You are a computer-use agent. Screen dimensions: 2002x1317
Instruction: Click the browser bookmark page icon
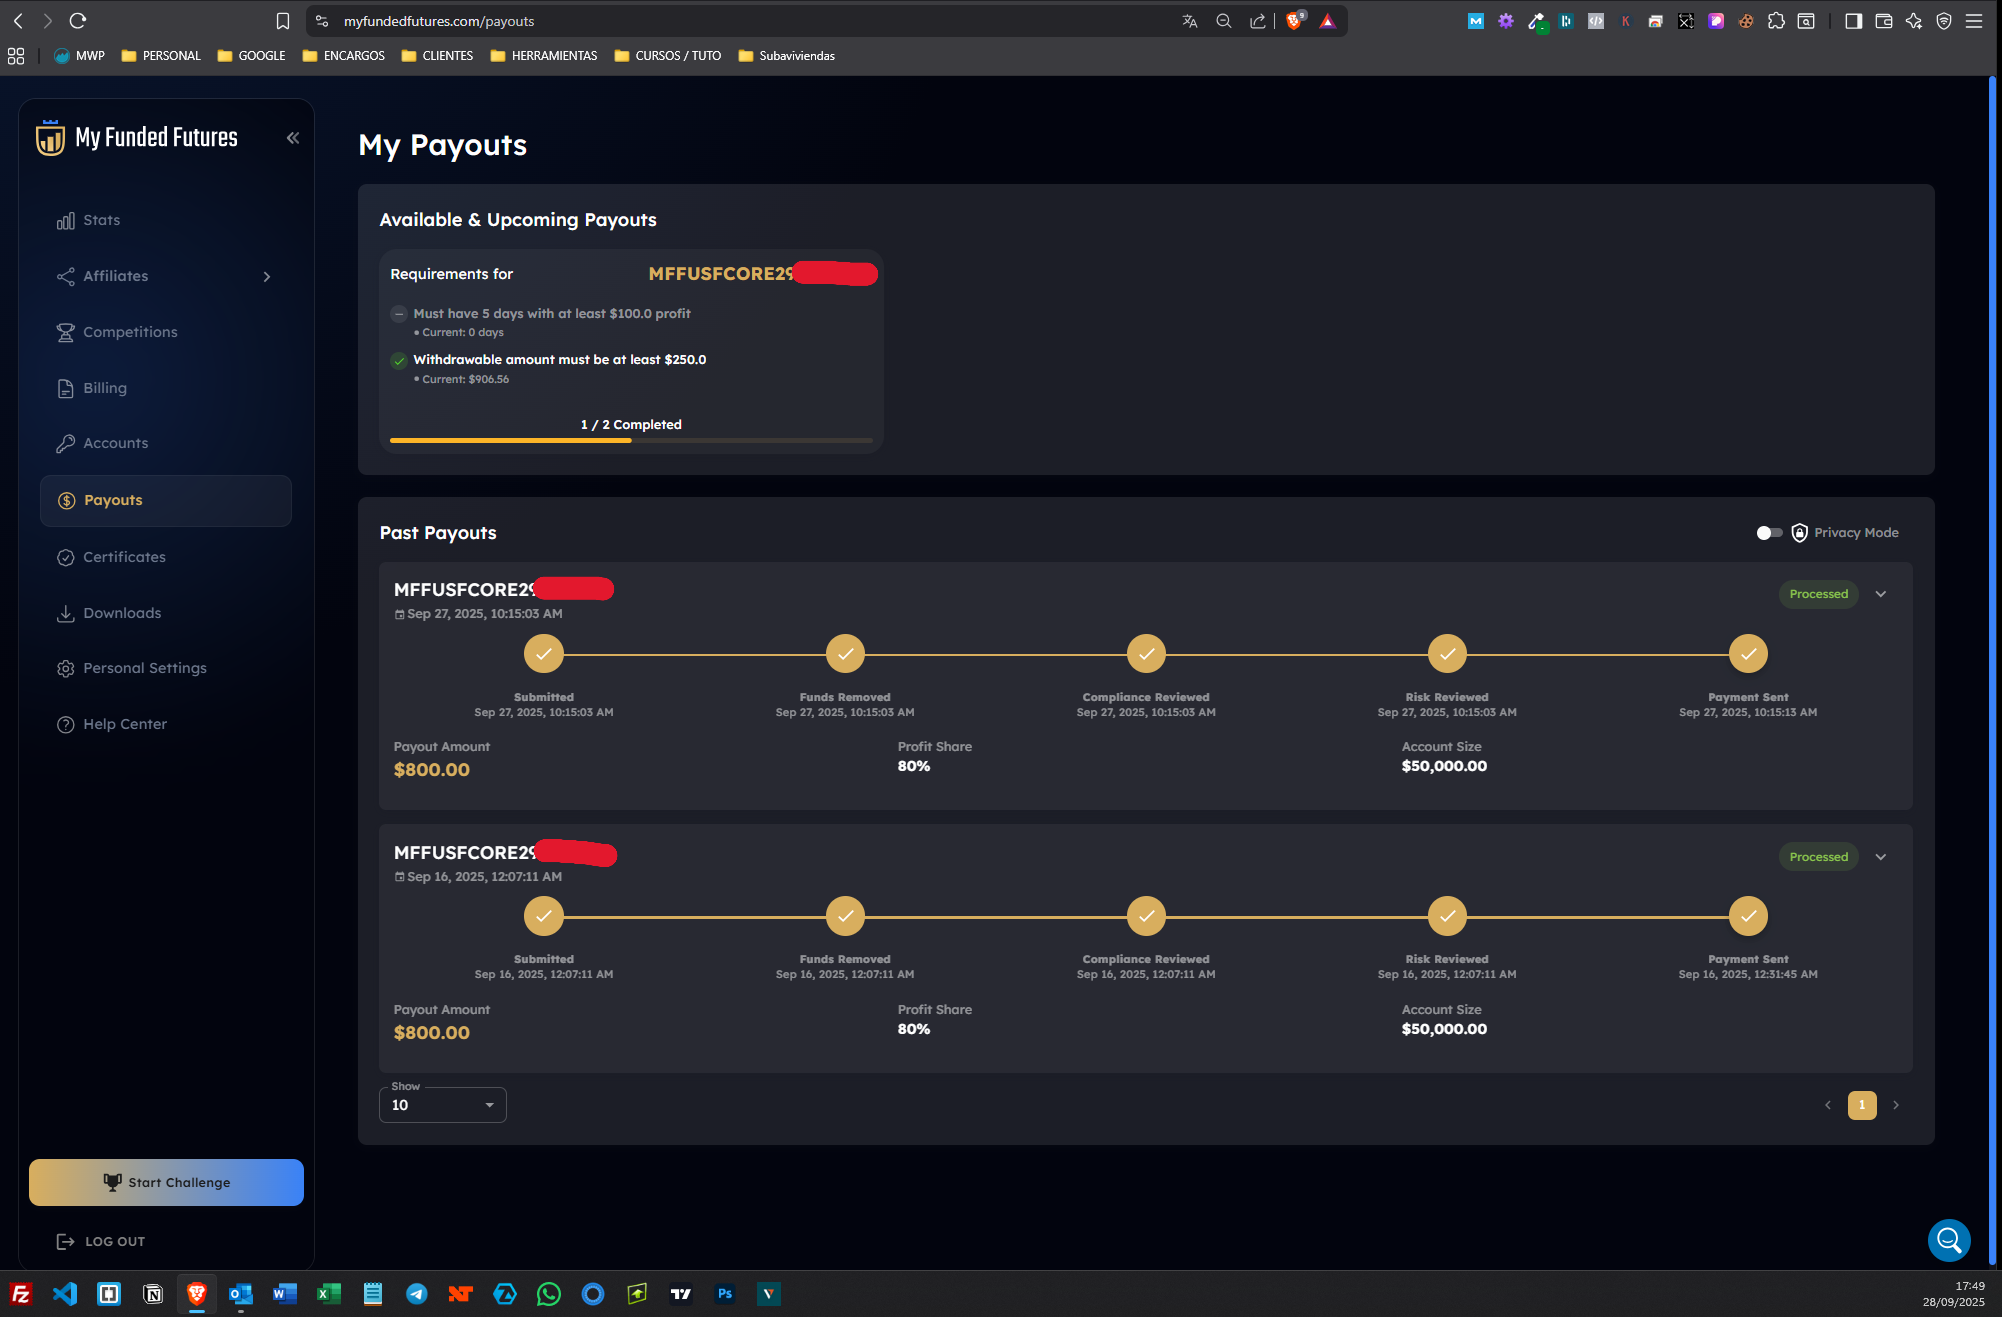(x=283, y=21)
